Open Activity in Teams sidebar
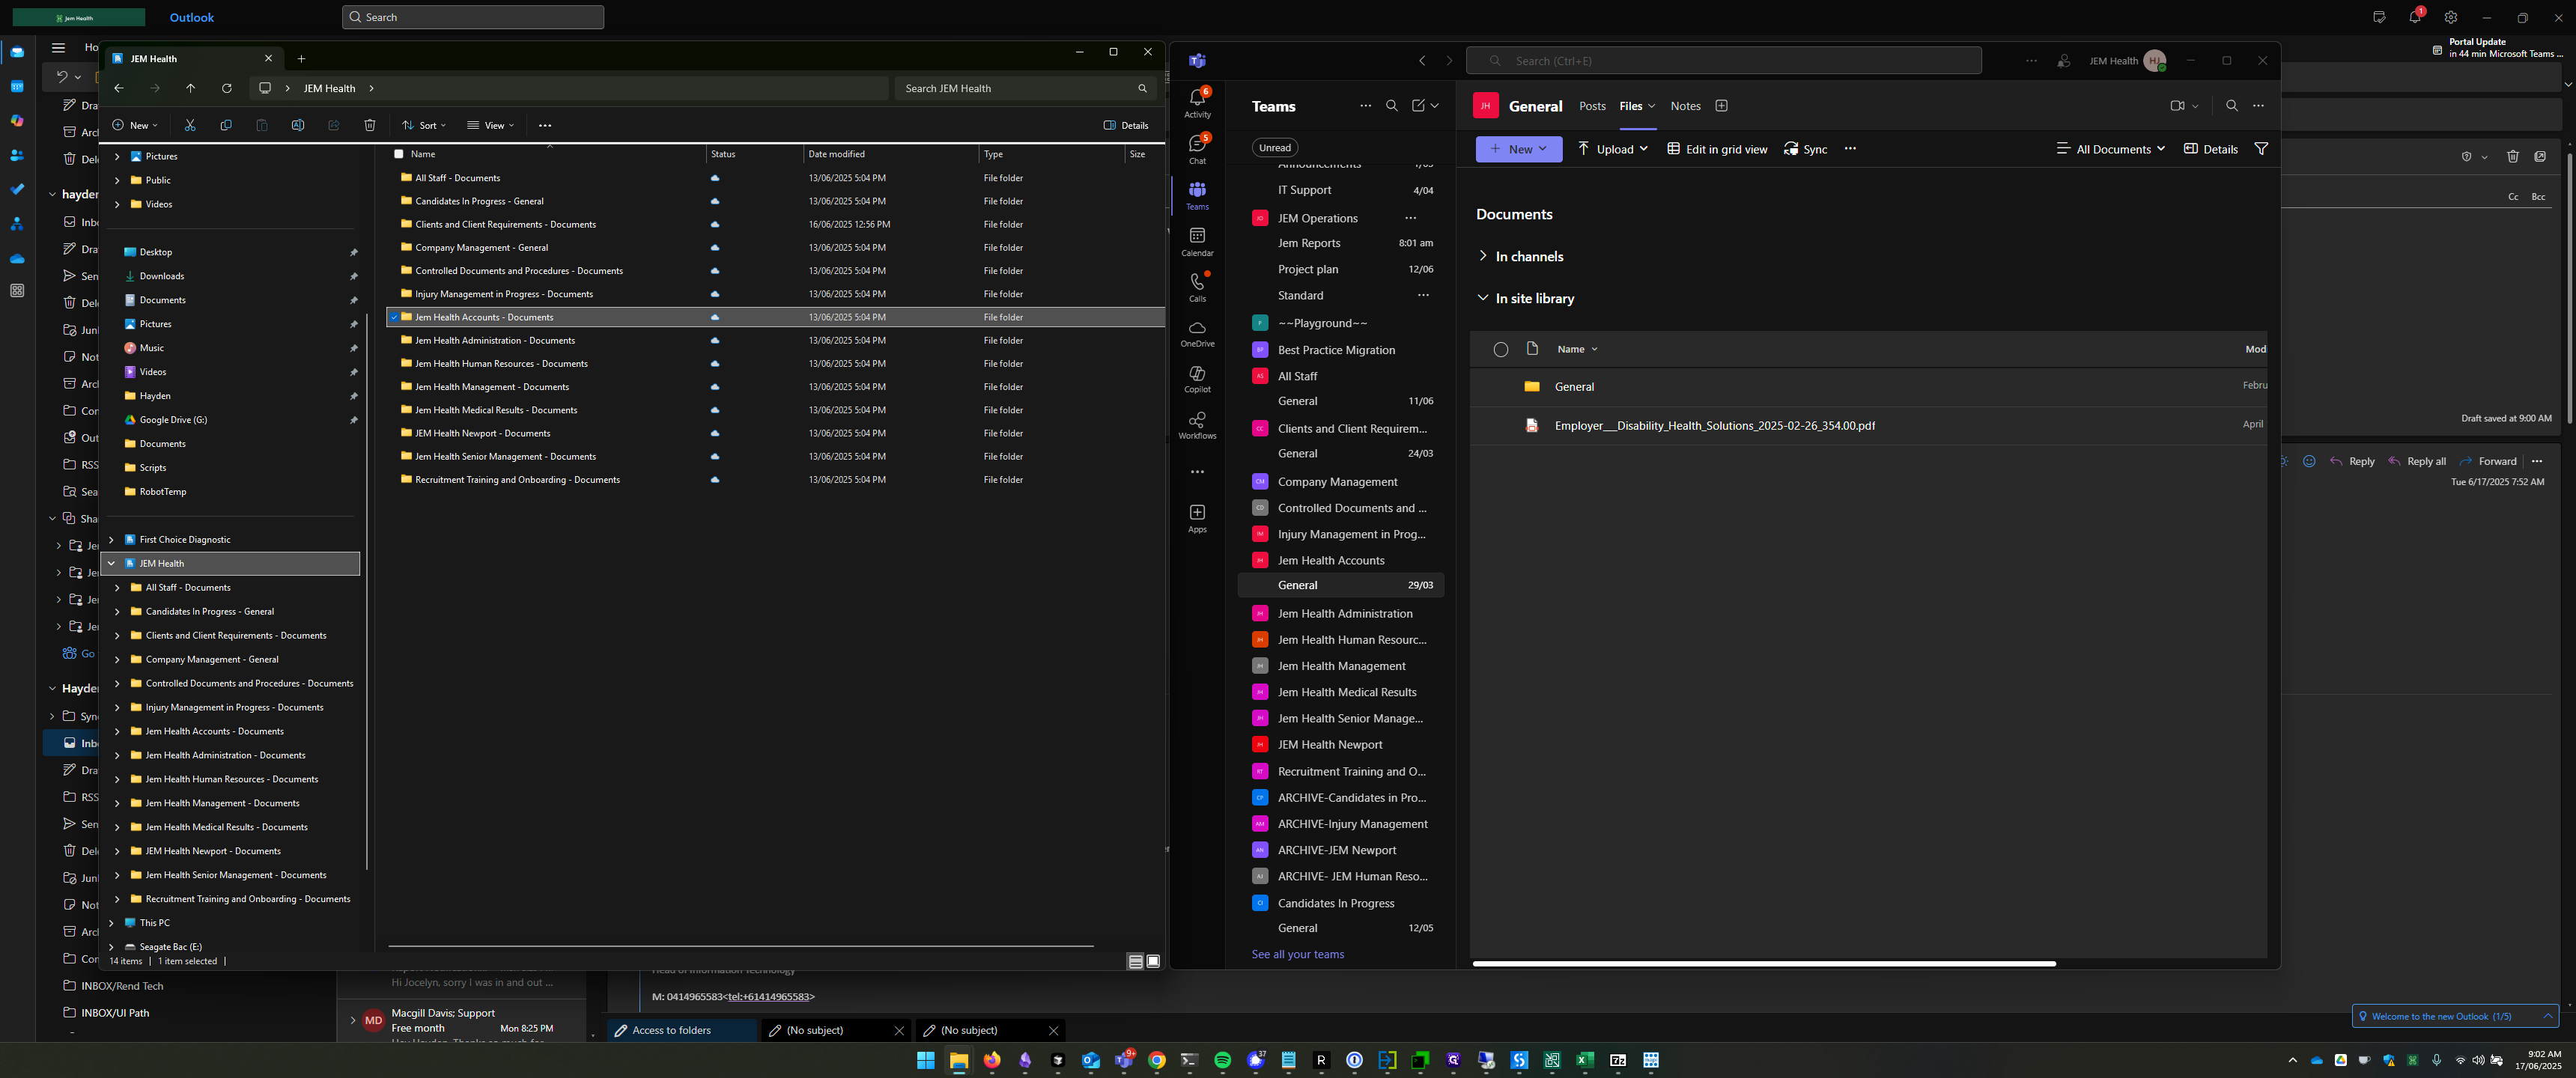2576x1078 pixels. (x=1197, y=102)
